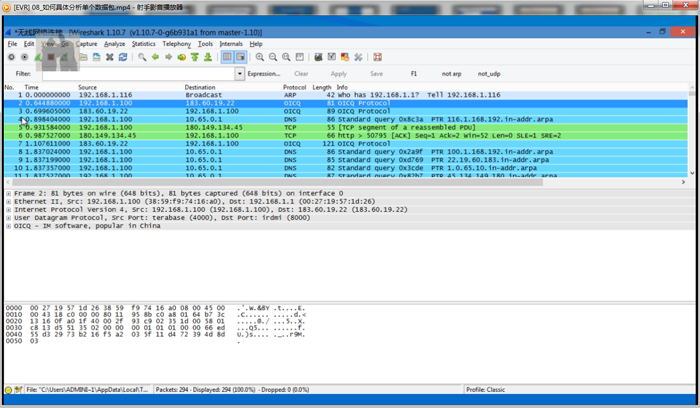Select packet 6 TCP http ACK row
700x408 pixels.
pos(346,136)
